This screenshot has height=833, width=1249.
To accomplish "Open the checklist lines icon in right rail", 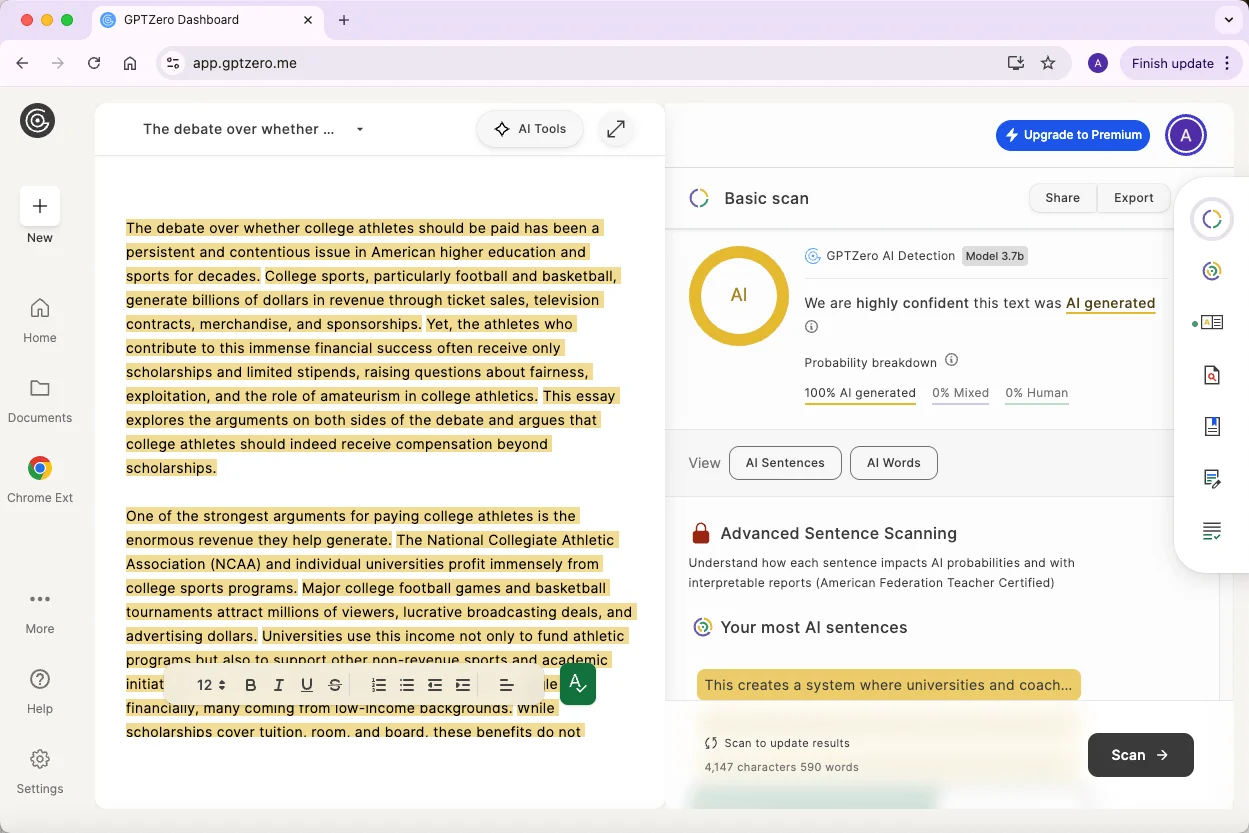I will click(x=1212, y=531).
